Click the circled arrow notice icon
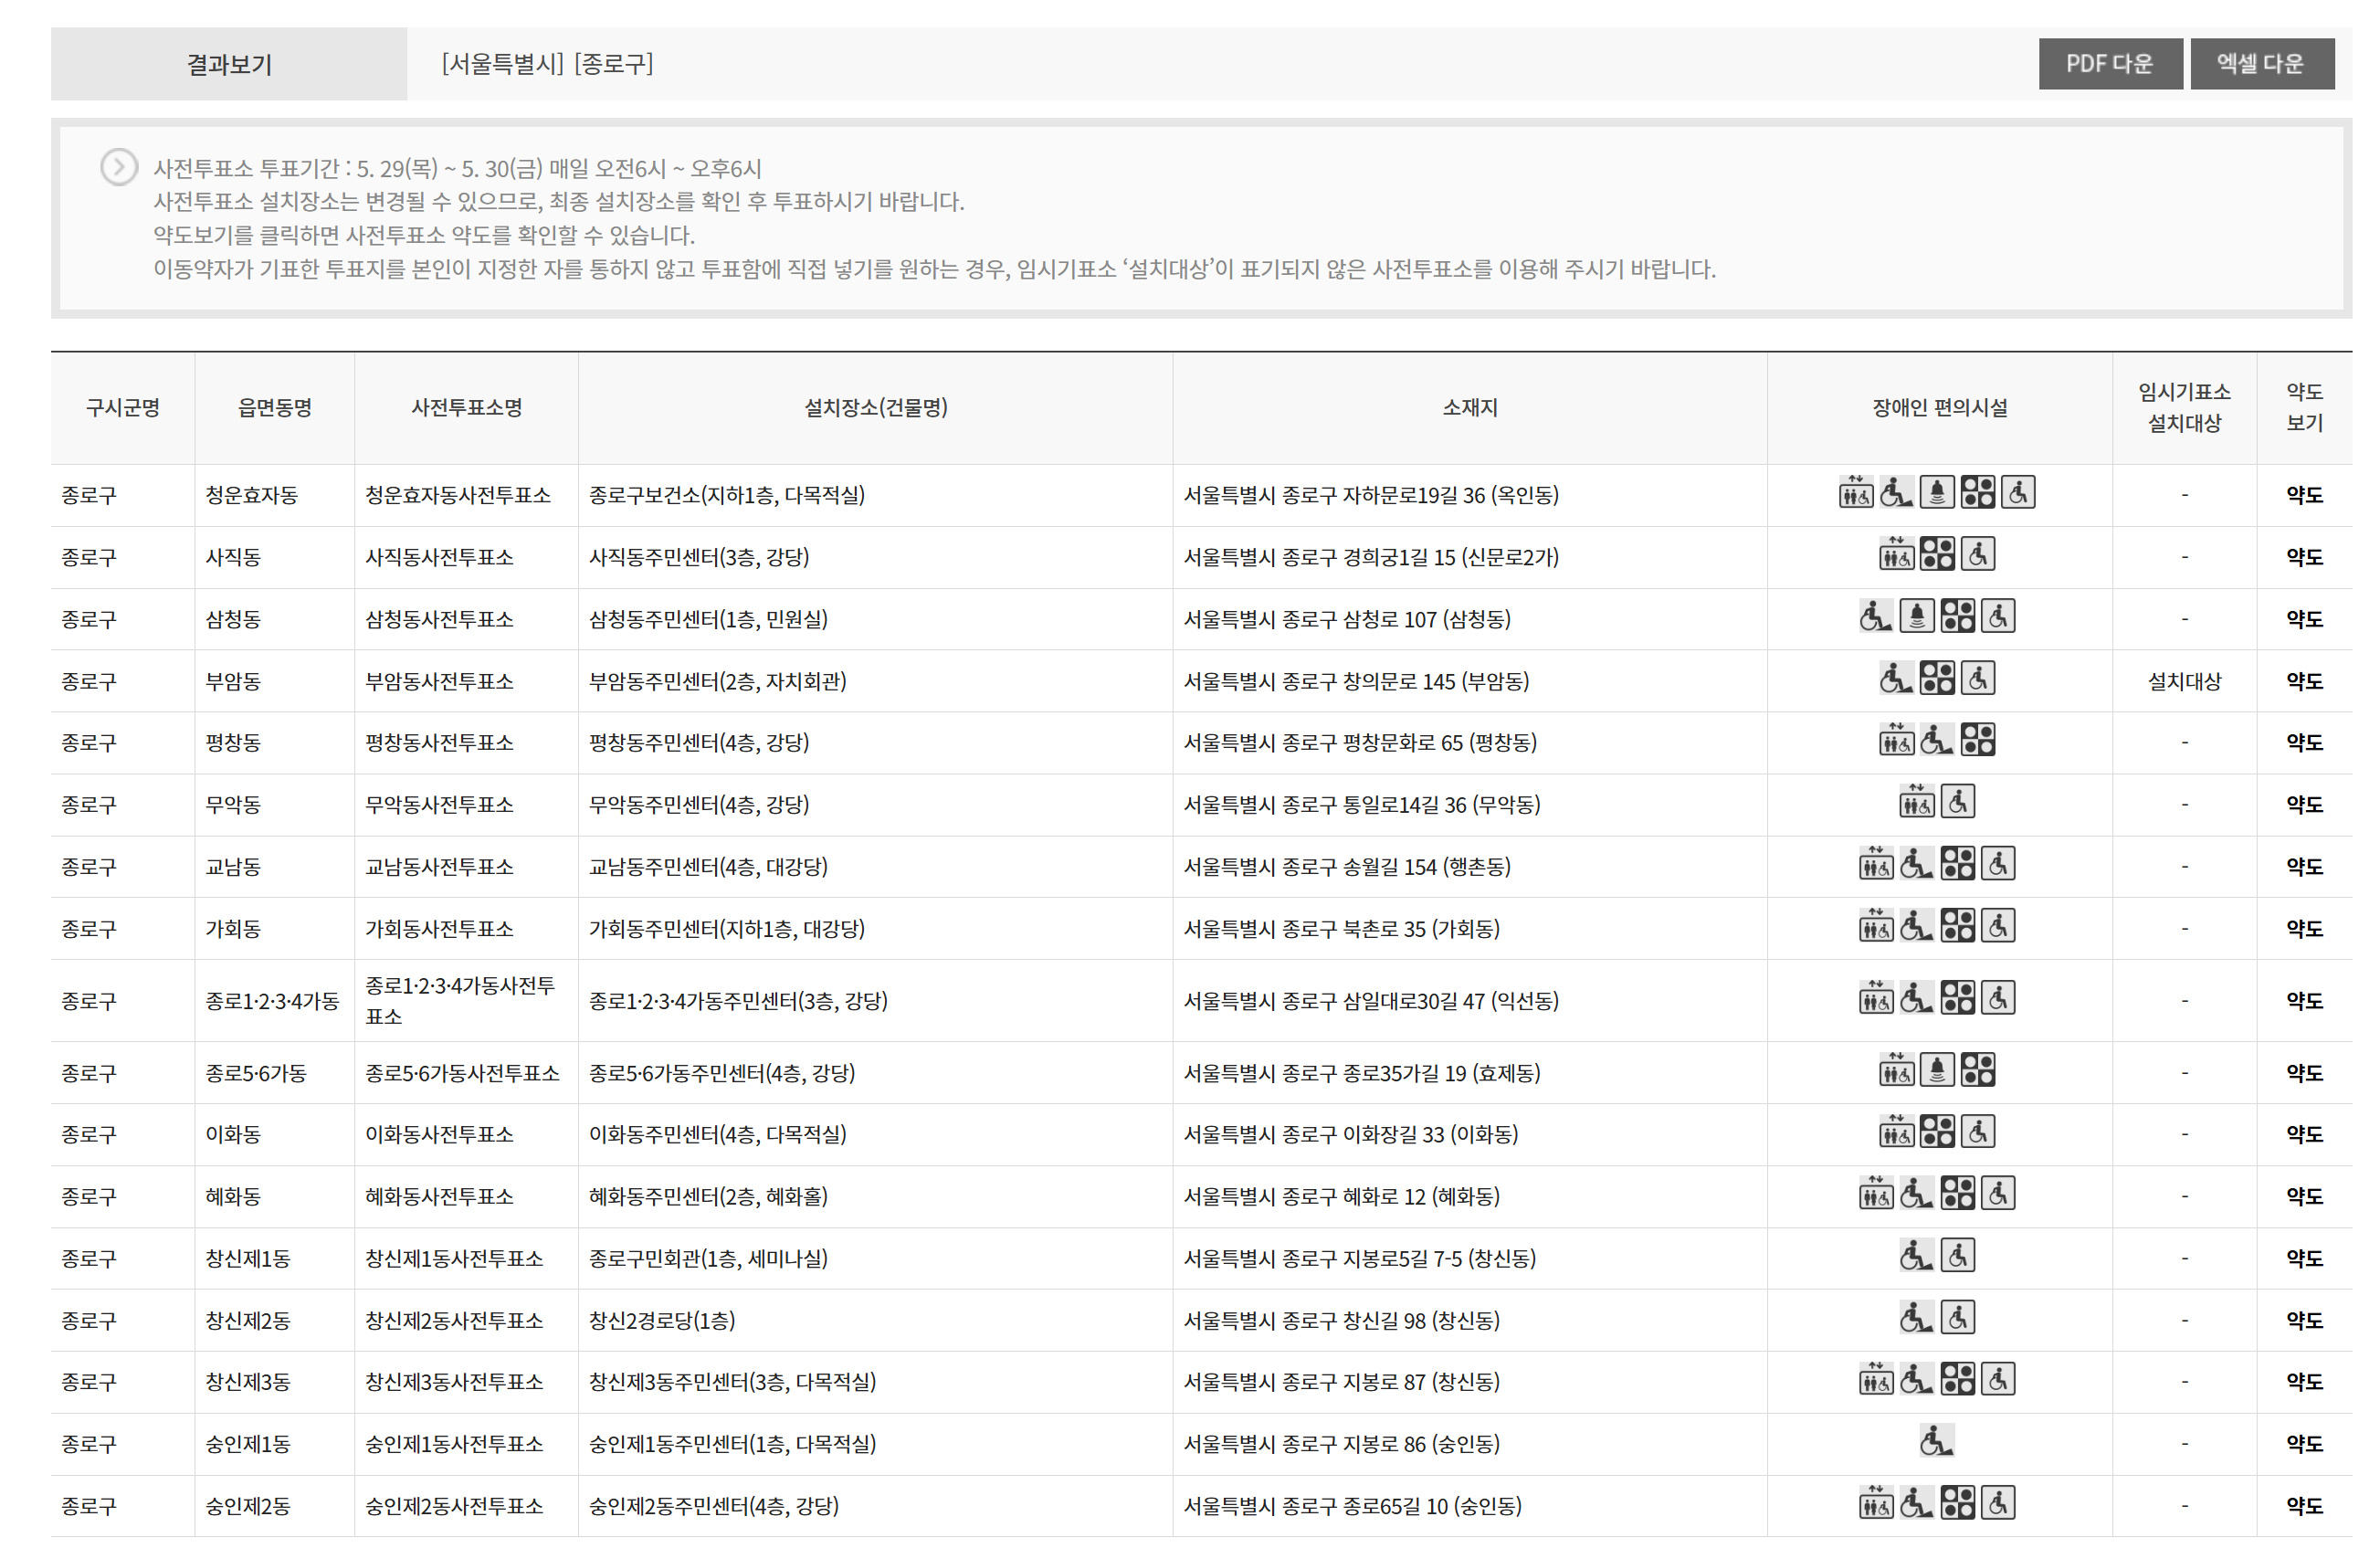Image resolution: width=2380 pixels, height=1548 pixels. pyautogui.click(x=119, y=167)
